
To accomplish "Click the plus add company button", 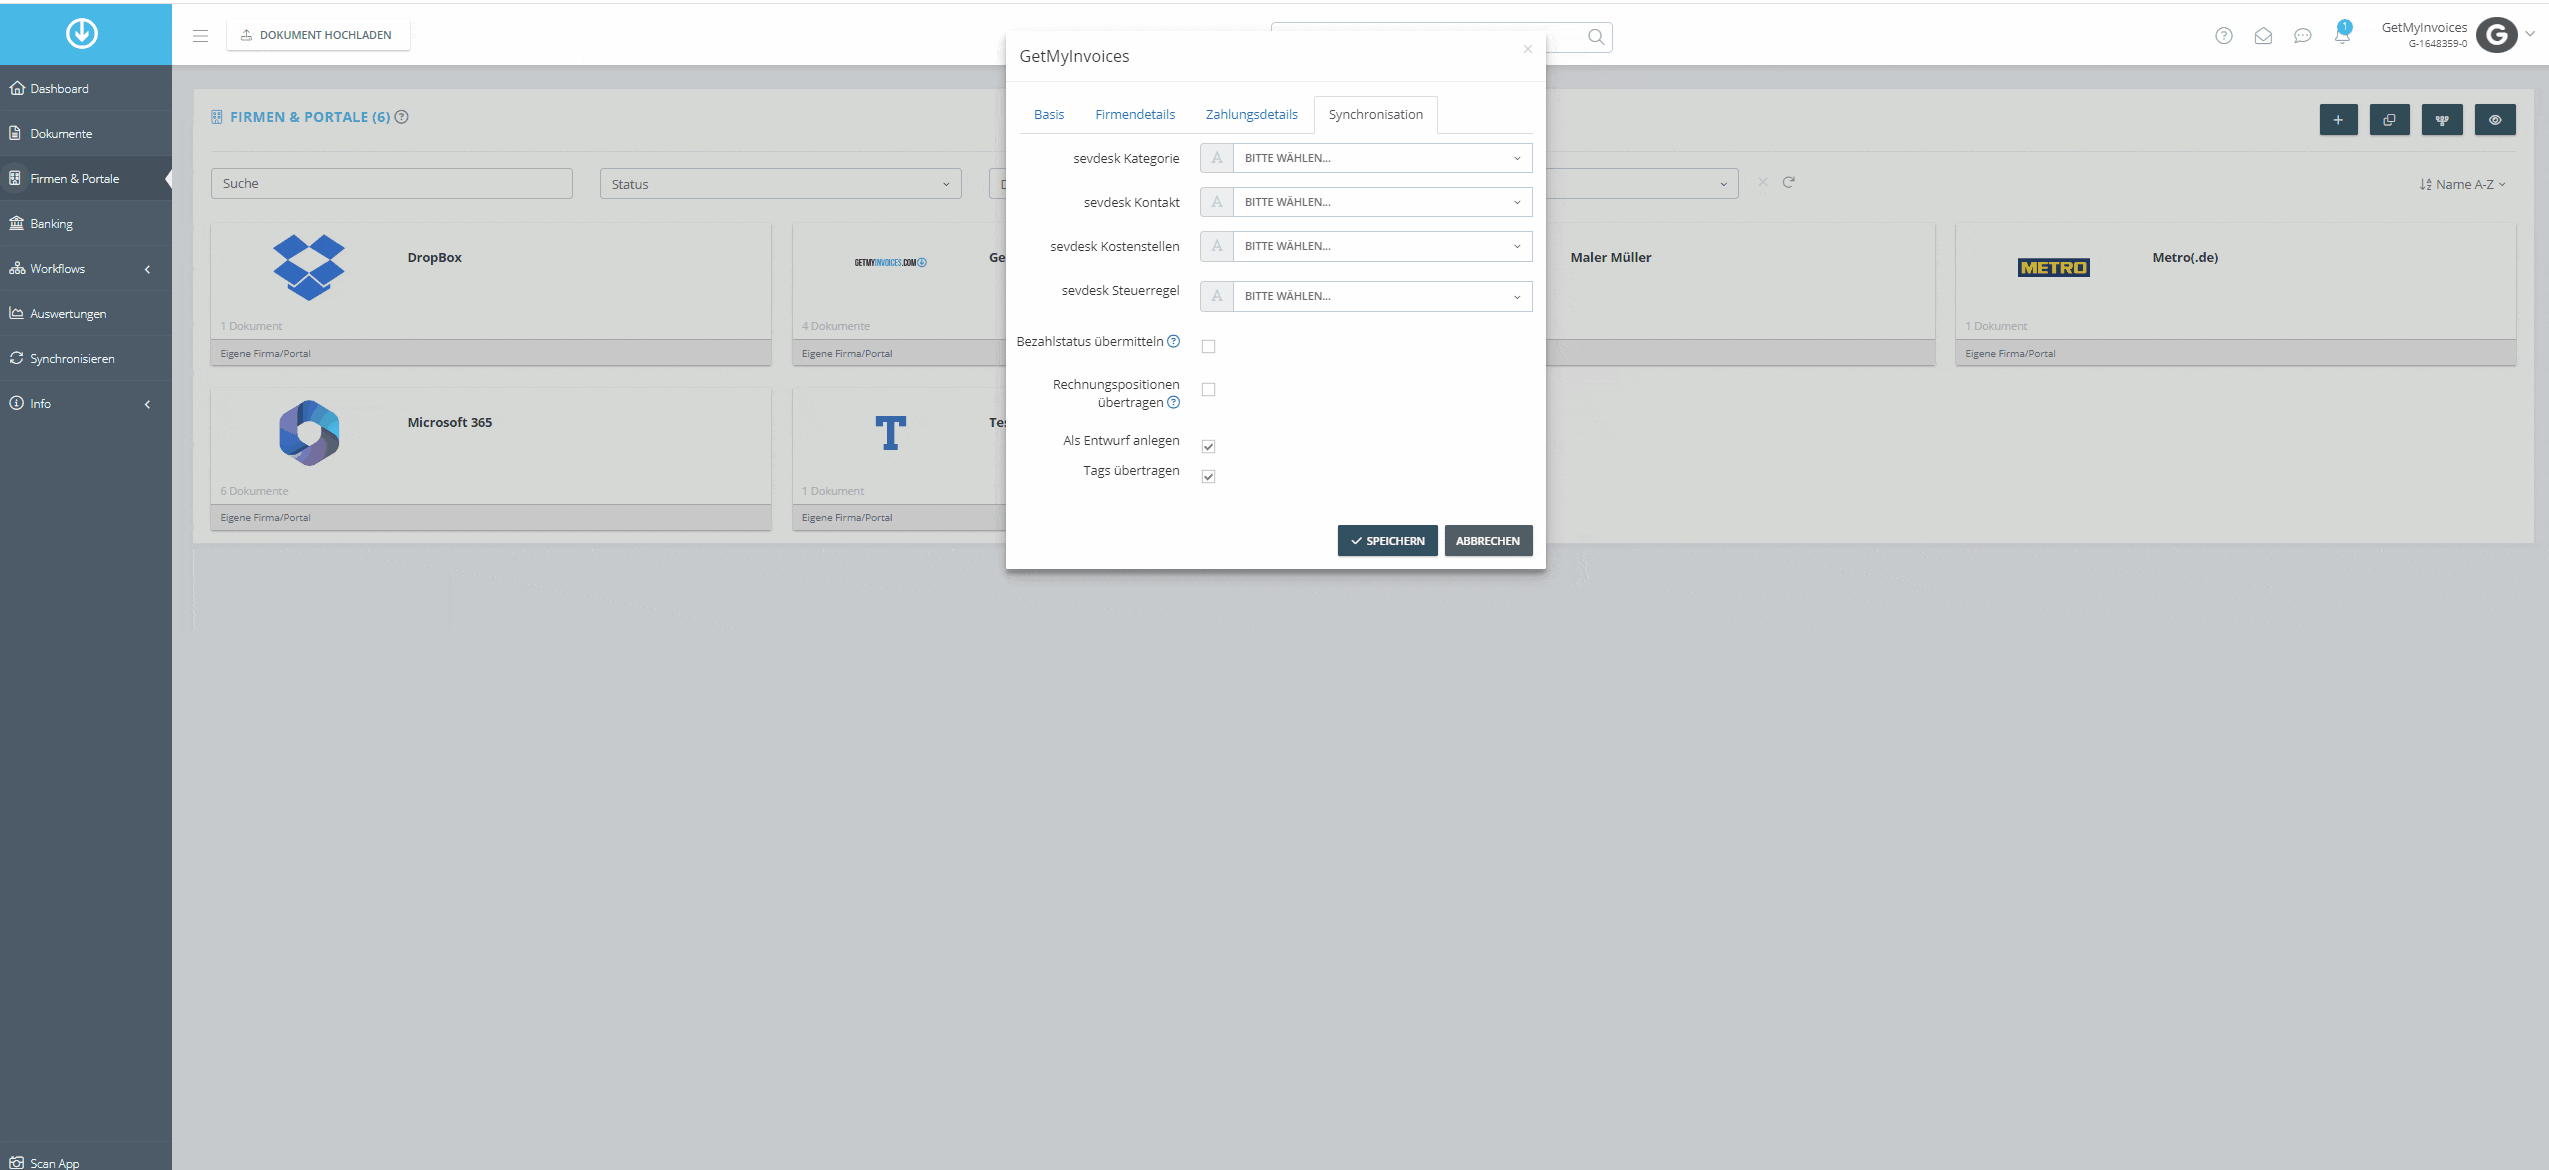I will [x=2338, y=120].
